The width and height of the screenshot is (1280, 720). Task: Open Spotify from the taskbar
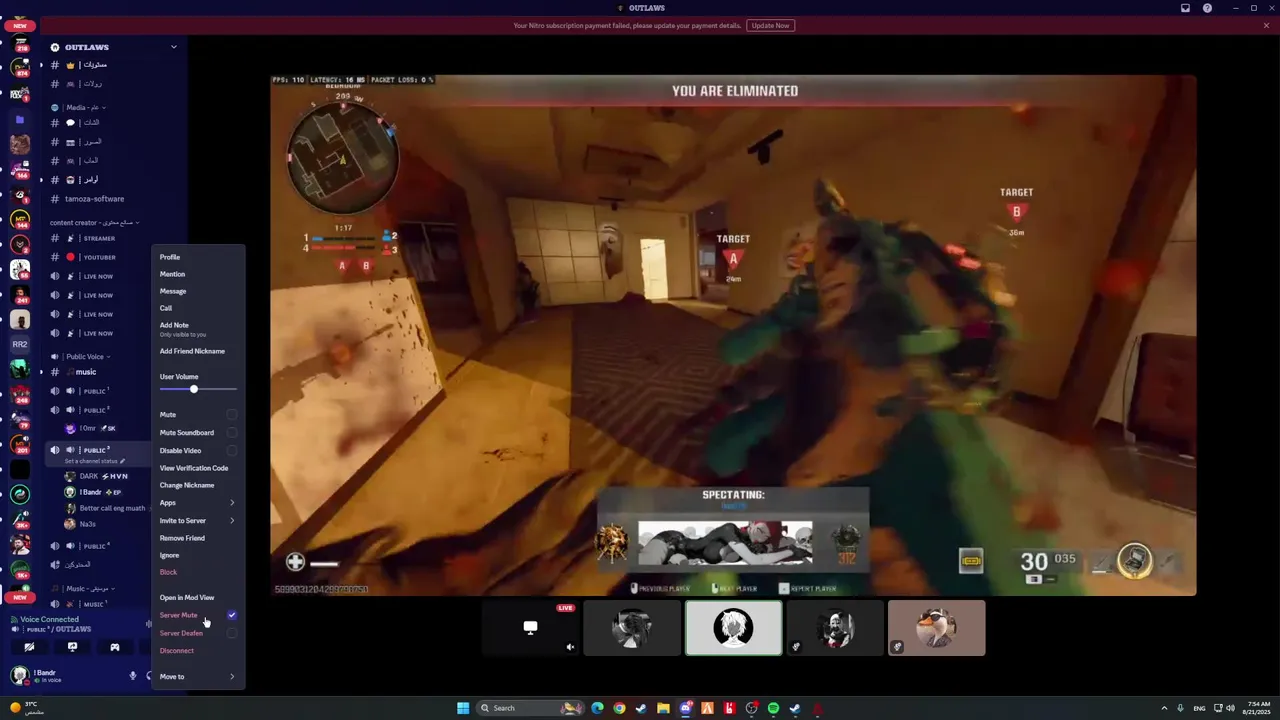773,708
